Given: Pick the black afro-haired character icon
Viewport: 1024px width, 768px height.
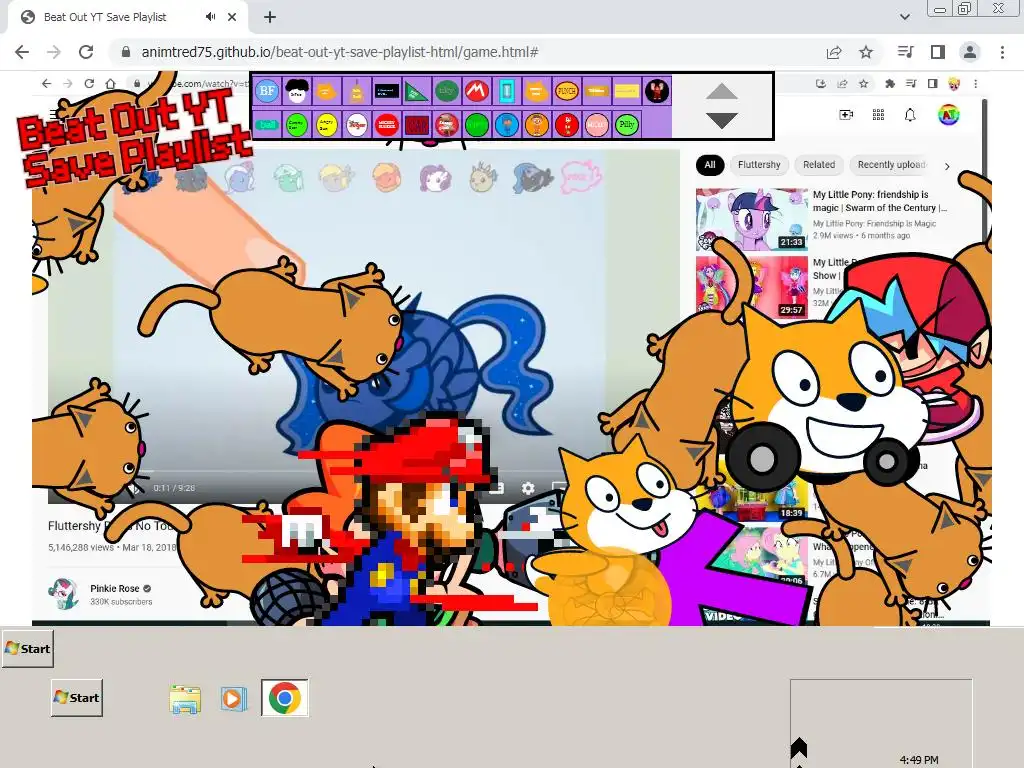Looking at the screenshot, I should coord(297,91).
